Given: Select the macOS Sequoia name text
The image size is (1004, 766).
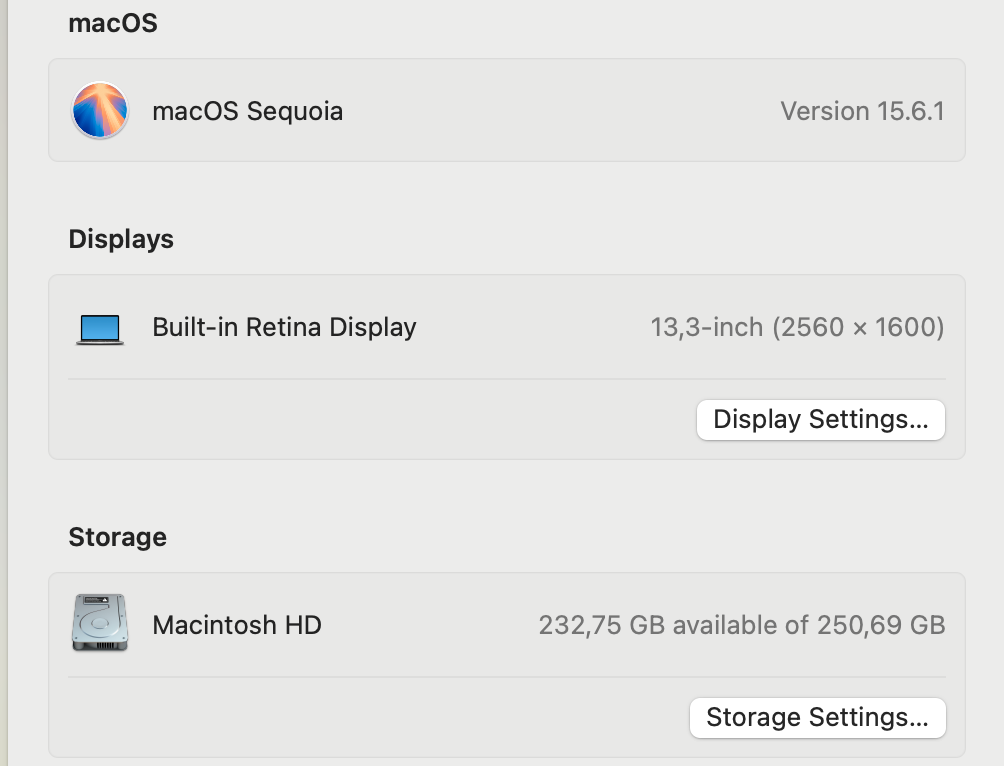Looking at the screenshot, I should pos(247,111).
